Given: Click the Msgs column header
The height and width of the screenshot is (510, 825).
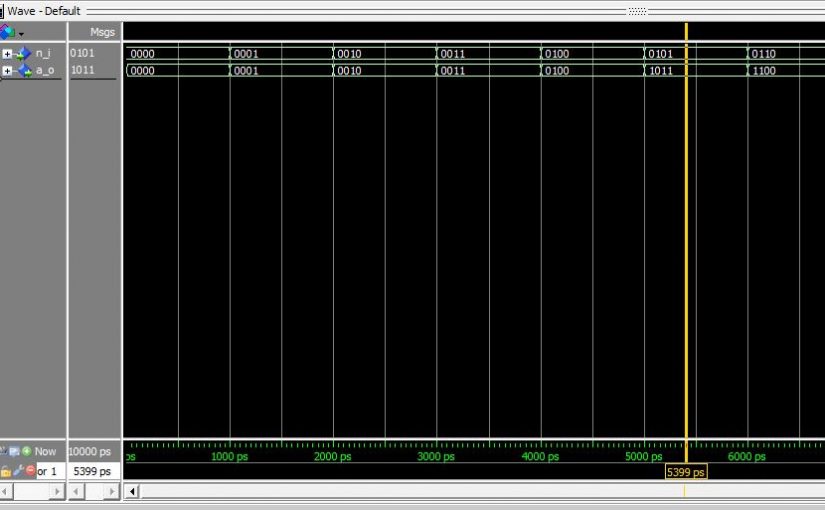Looking at the screenshot, I should point(102,32).
